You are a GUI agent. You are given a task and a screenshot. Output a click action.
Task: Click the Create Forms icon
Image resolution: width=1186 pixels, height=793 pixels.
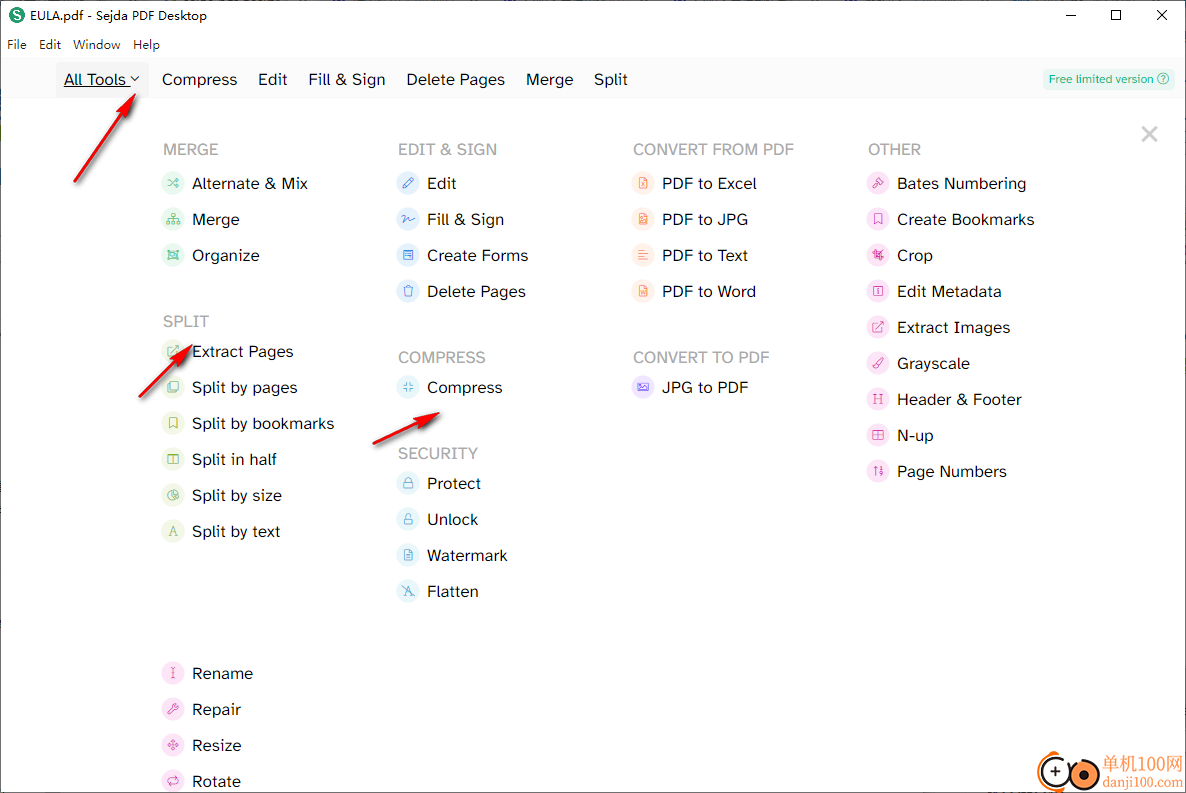[x=408, y=255]
